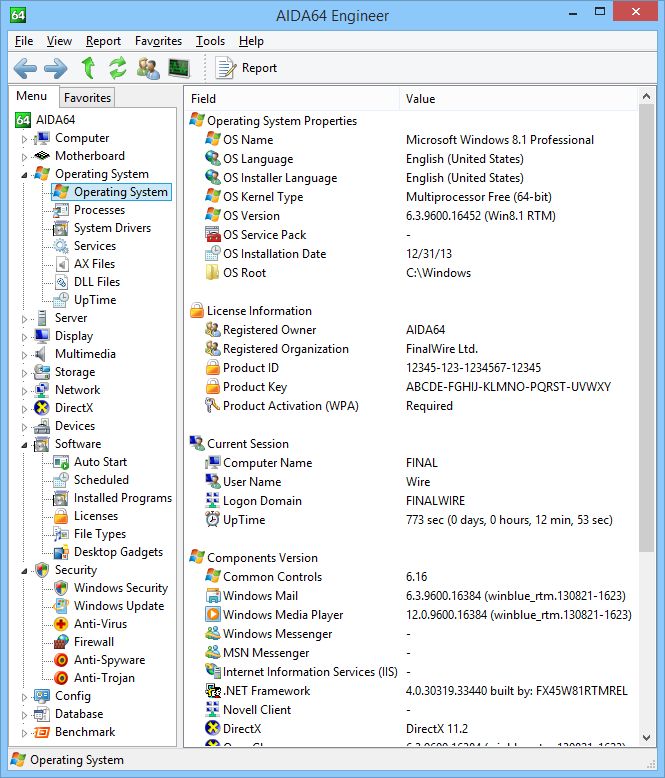Collapse the Operating System tree node
Image resolution: width=665 pixels, height=778 pixels.
[24, 175]
